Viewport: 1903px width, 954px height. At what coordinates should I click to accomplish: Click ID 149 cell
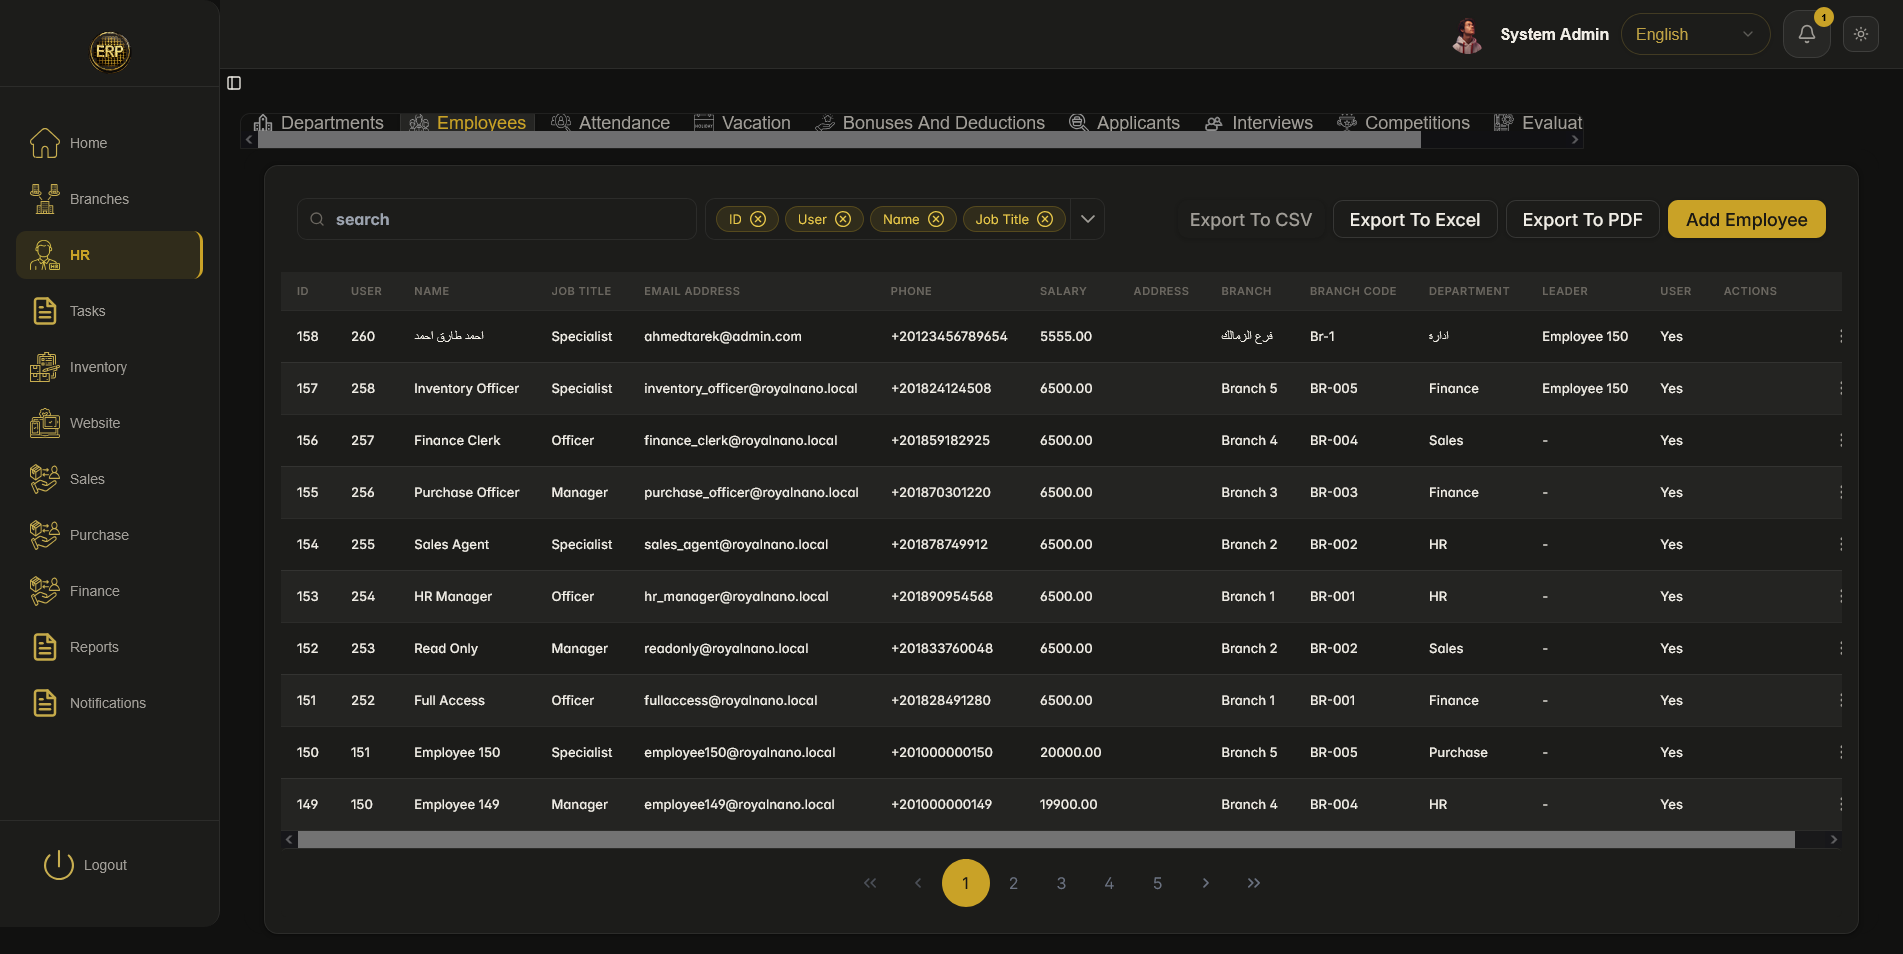tap(307, 804)
